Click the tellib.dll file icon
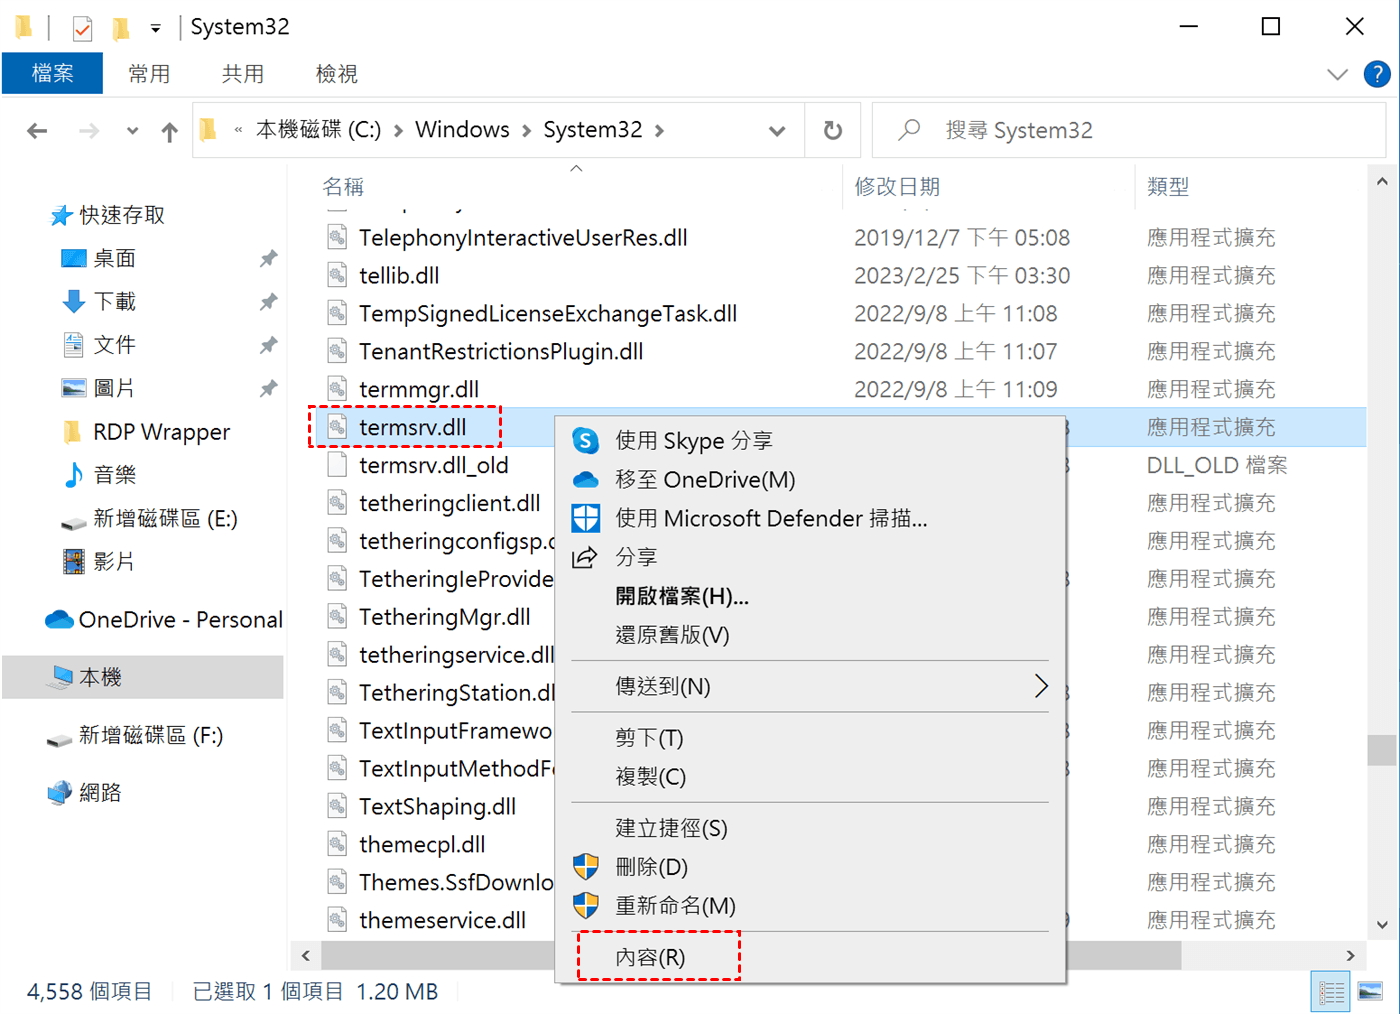Screen dimensions: 1400x1014 [x=338, y=275]
